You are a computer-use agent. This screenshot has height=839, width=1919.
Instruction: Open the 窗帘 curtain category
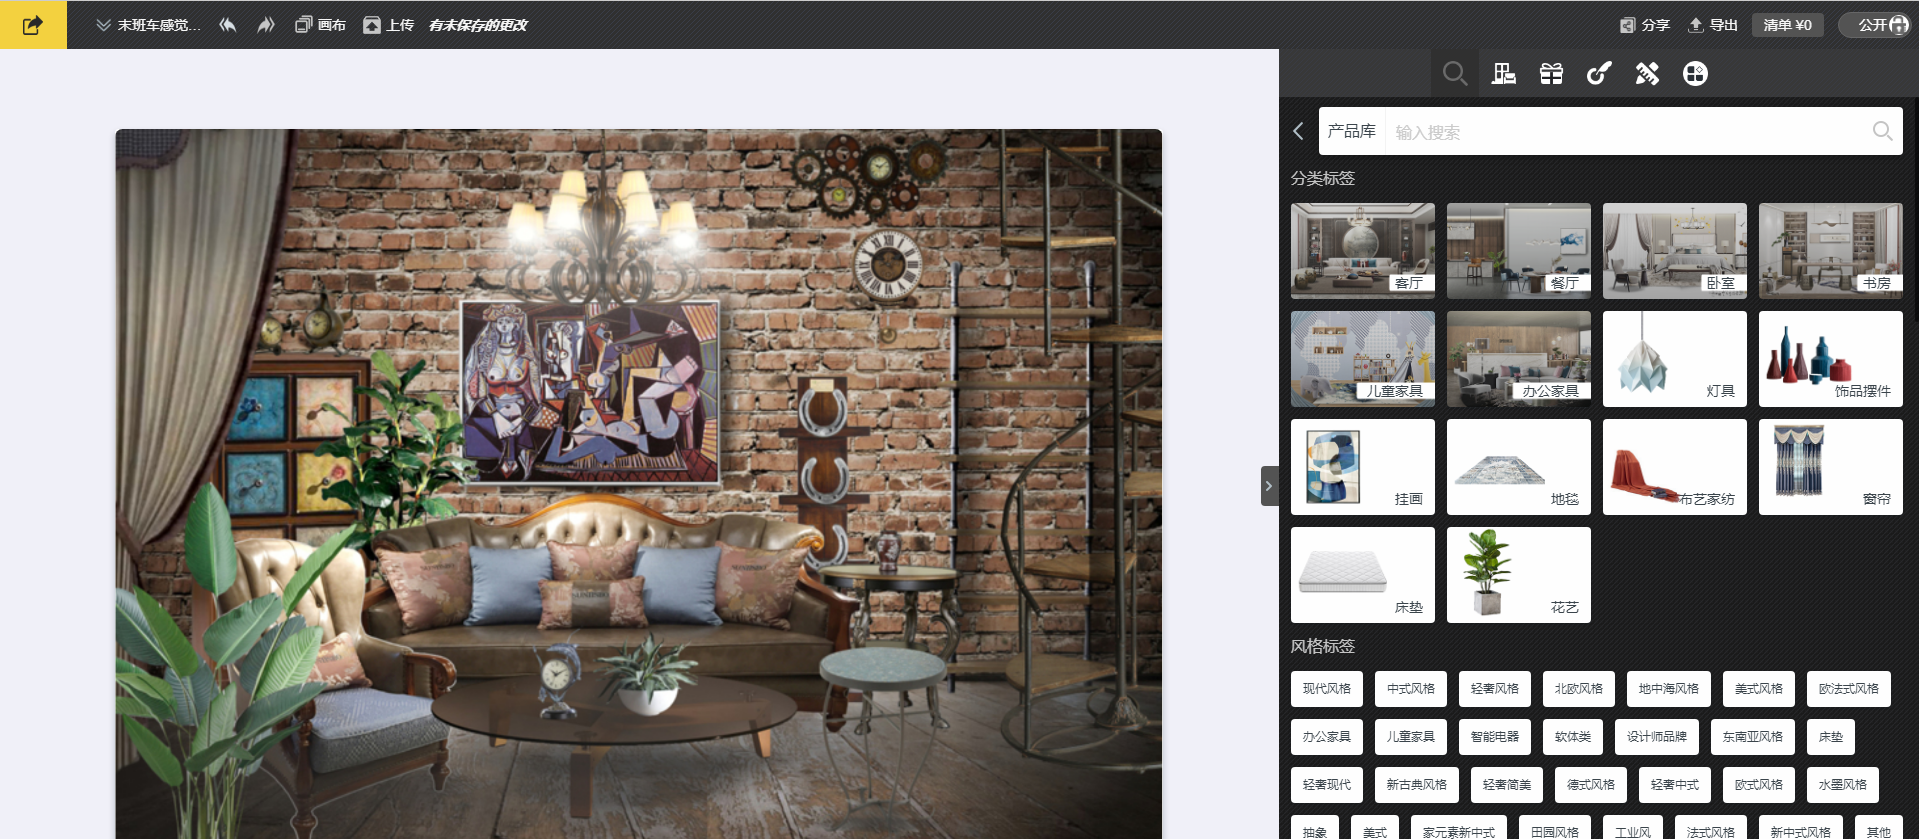pyautogui.click(x=1831, y=467)
